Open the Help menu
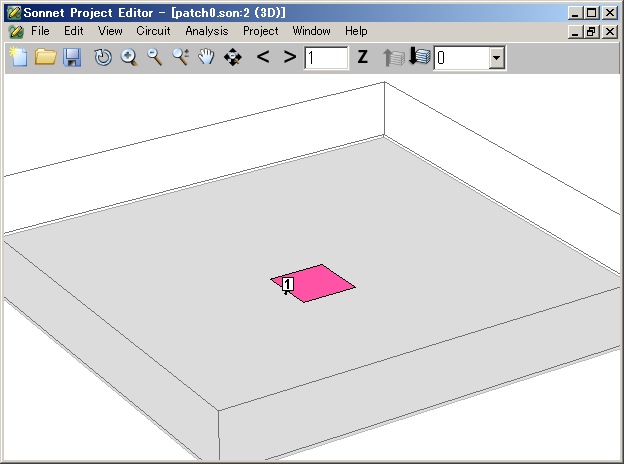The height and width of the screenshot is (464, 624). 356,31
